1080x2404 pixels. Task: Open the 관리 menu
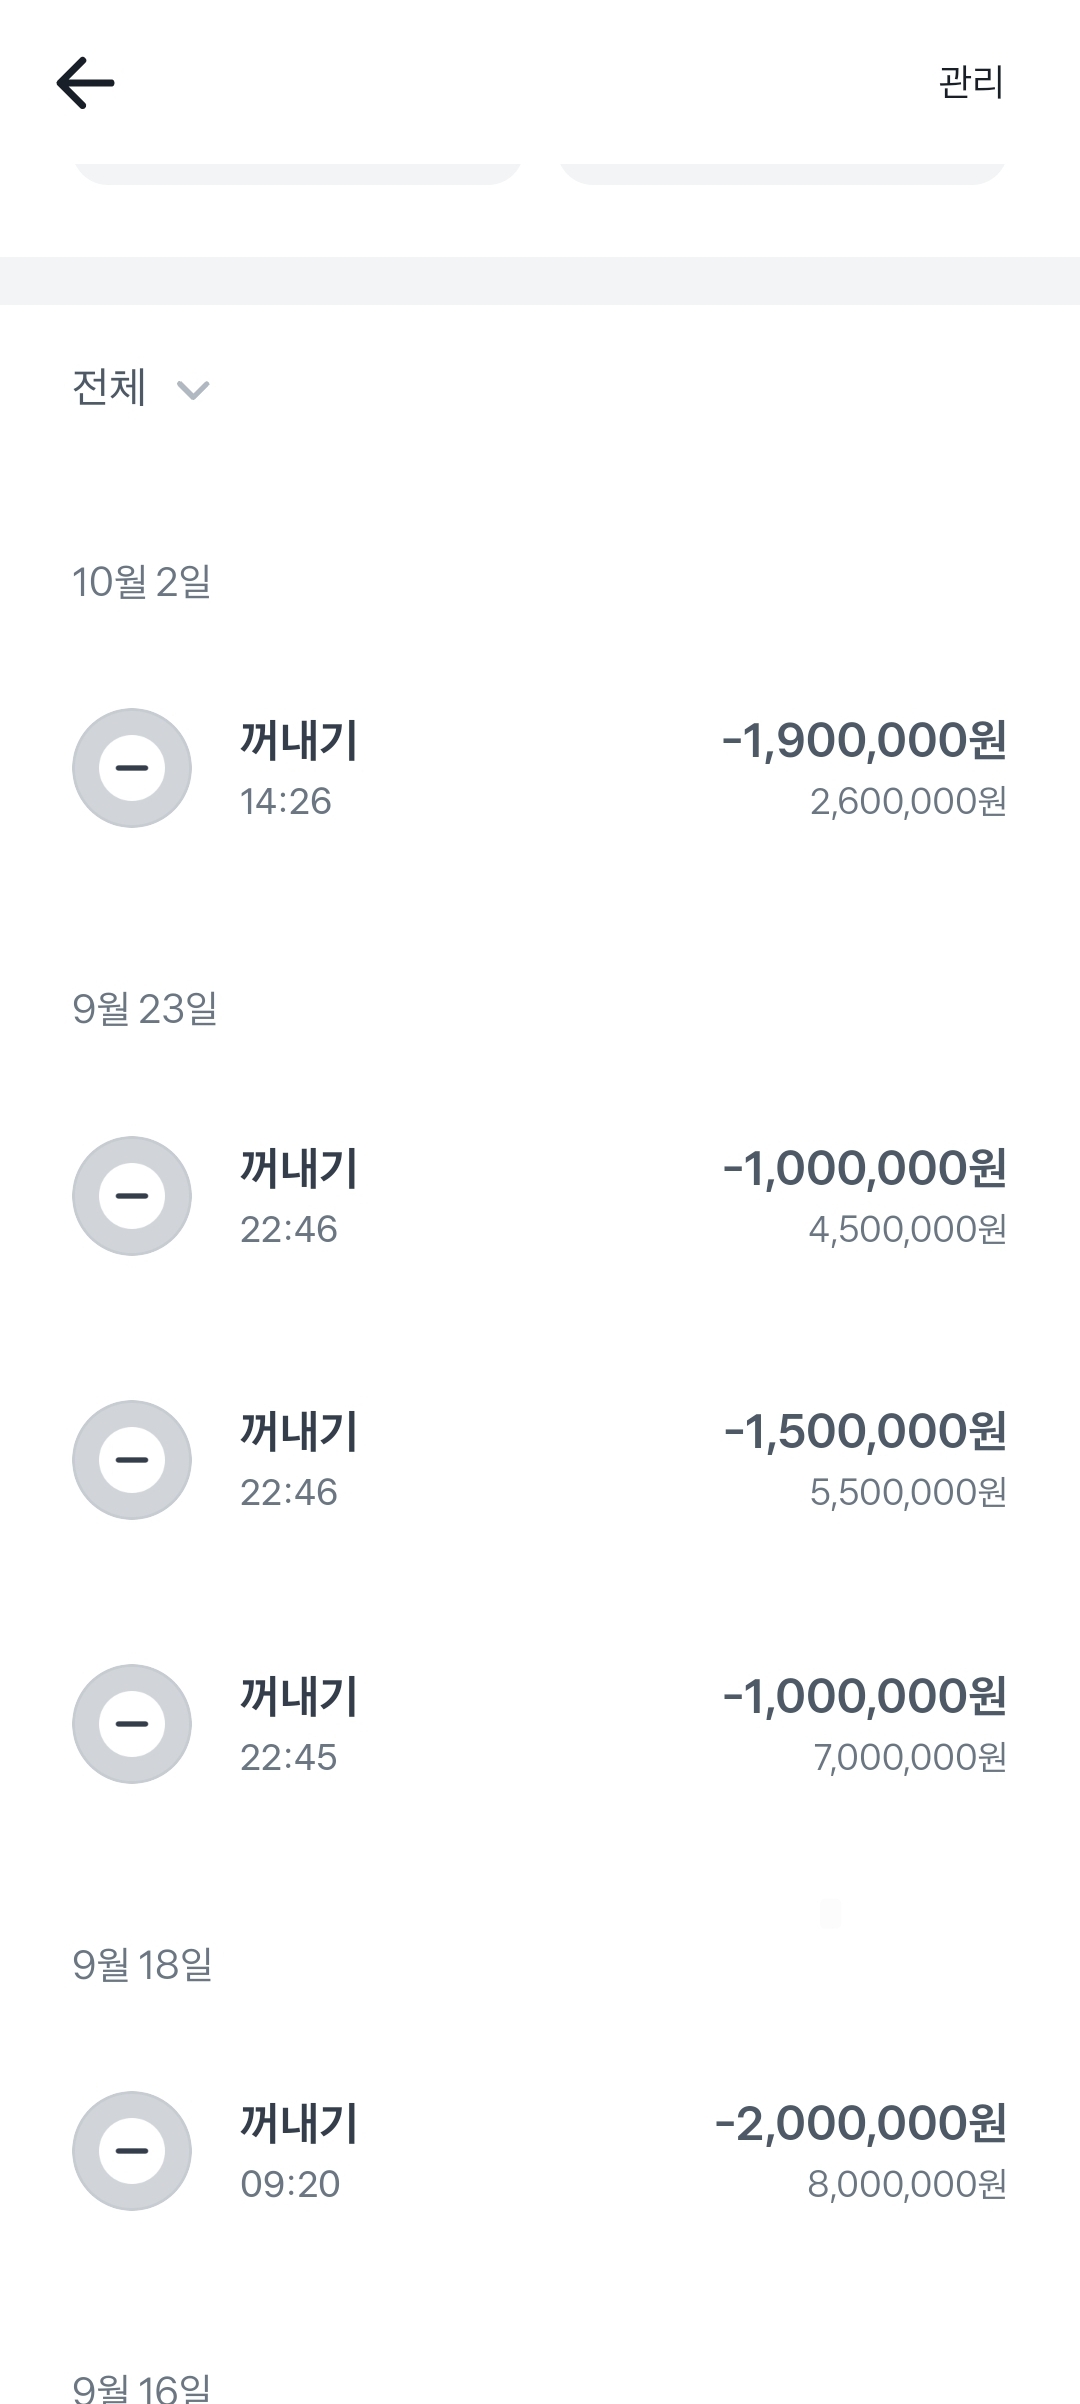[970, 82]
